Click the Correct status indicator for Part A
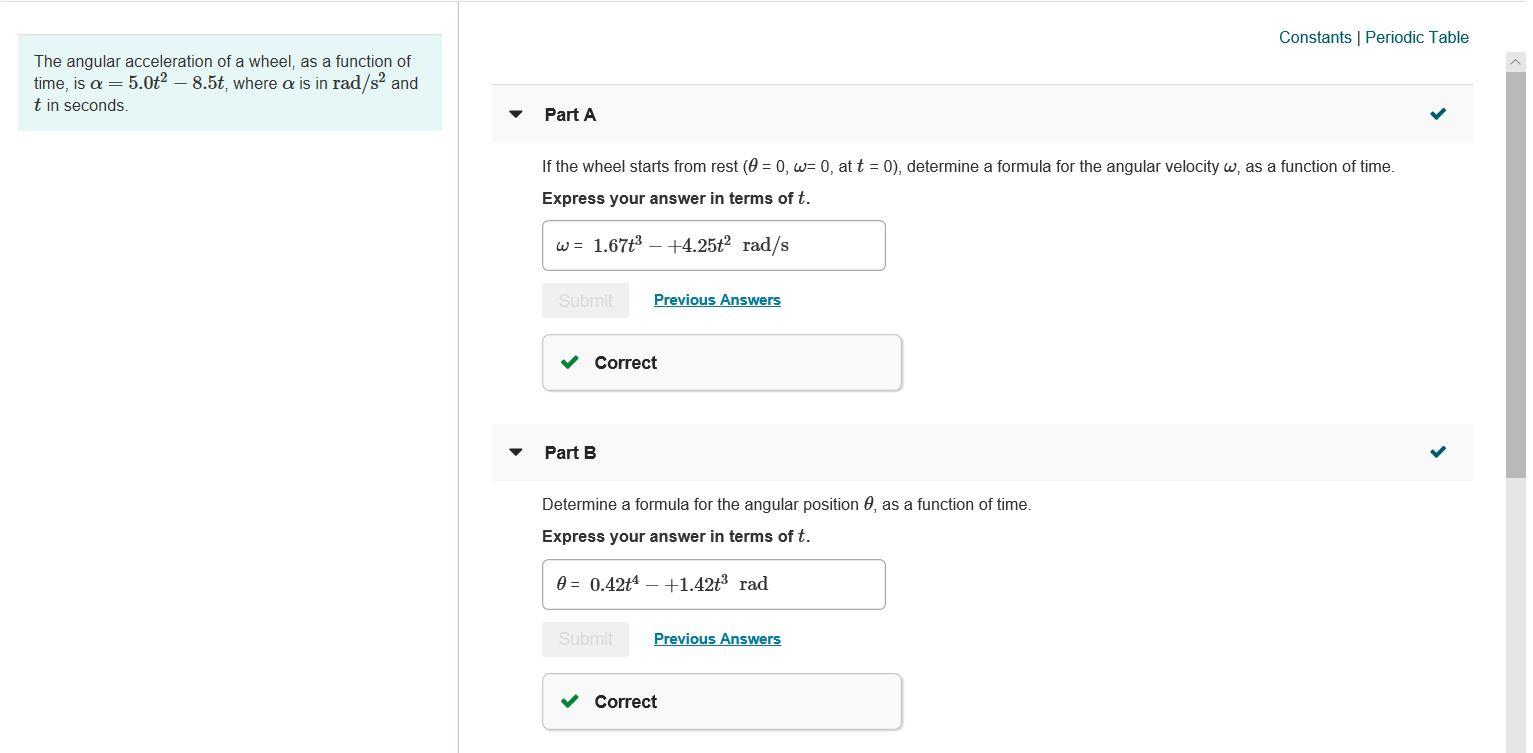 [x=721, y=362]
